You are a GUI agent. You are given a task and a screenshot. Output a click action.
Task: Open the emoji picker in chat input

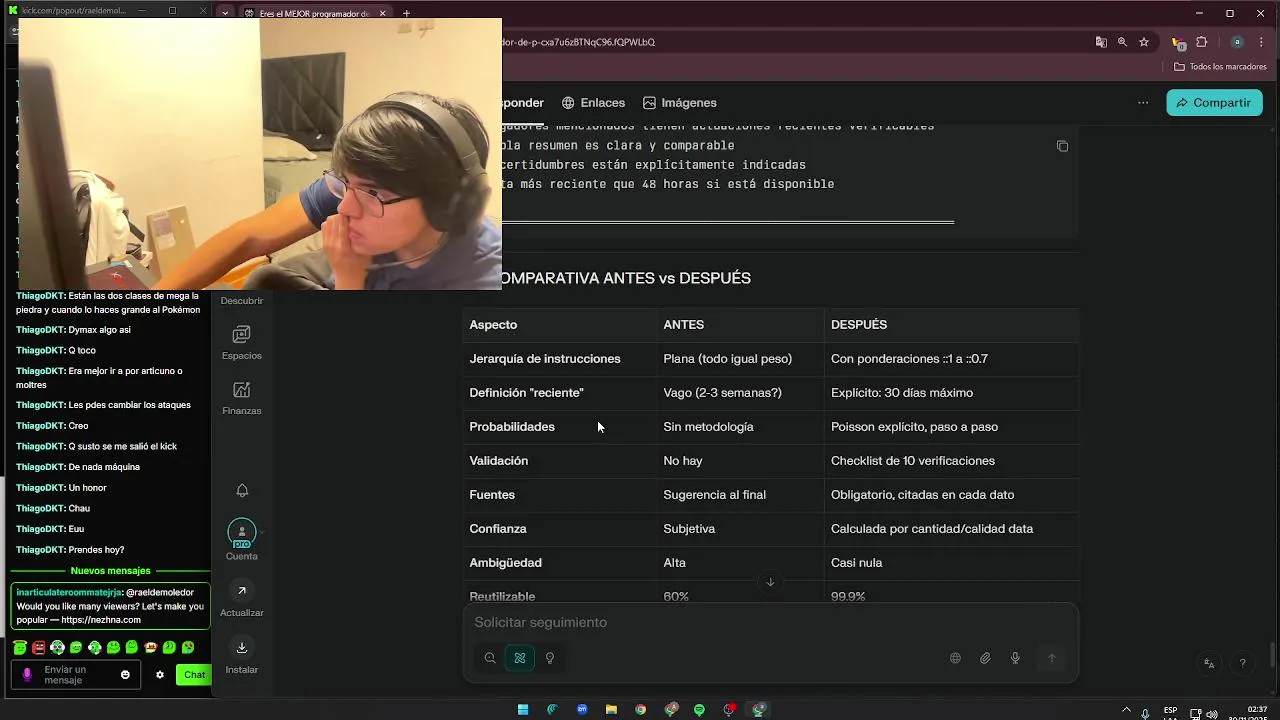point(125,675)
